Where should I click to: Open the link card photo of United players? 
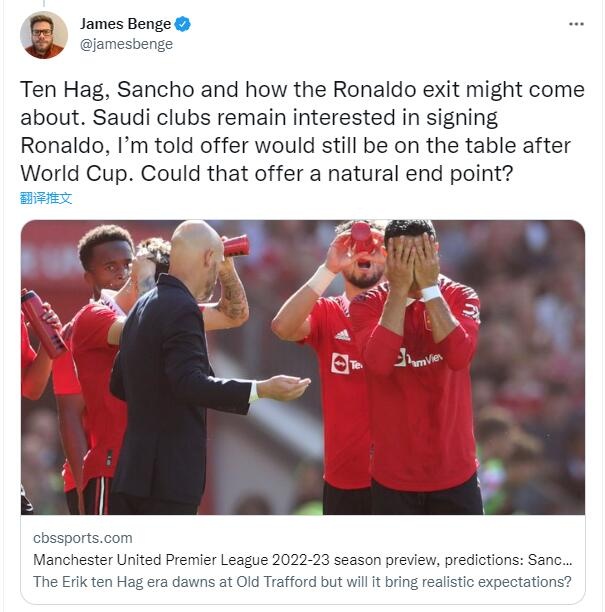click(302, 367)
